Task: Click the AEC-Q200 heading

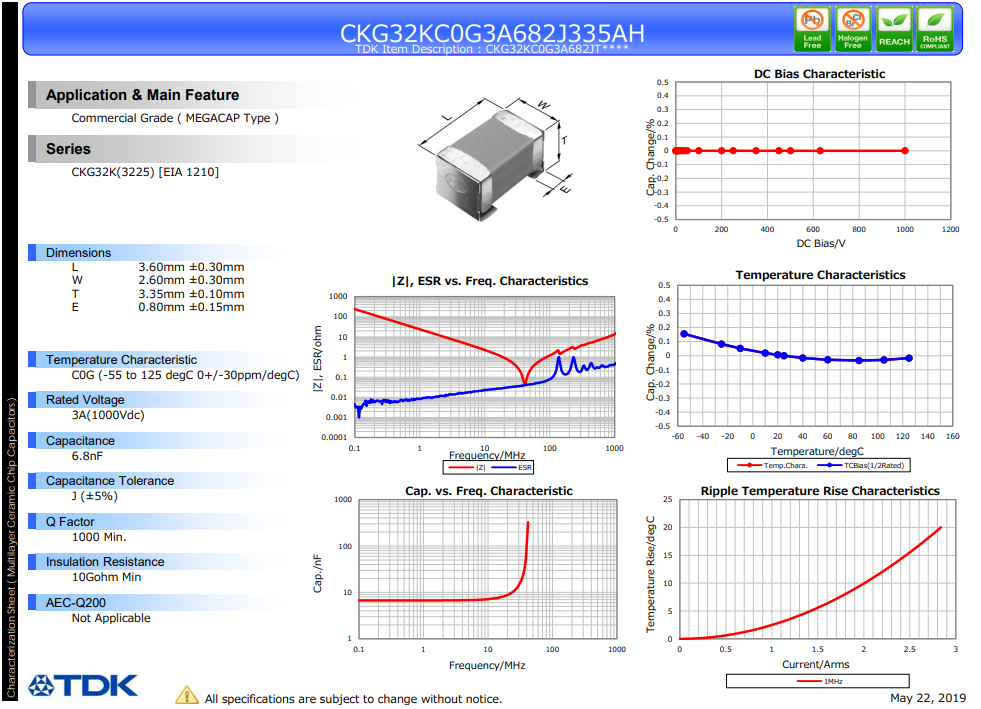Action: 76,603
